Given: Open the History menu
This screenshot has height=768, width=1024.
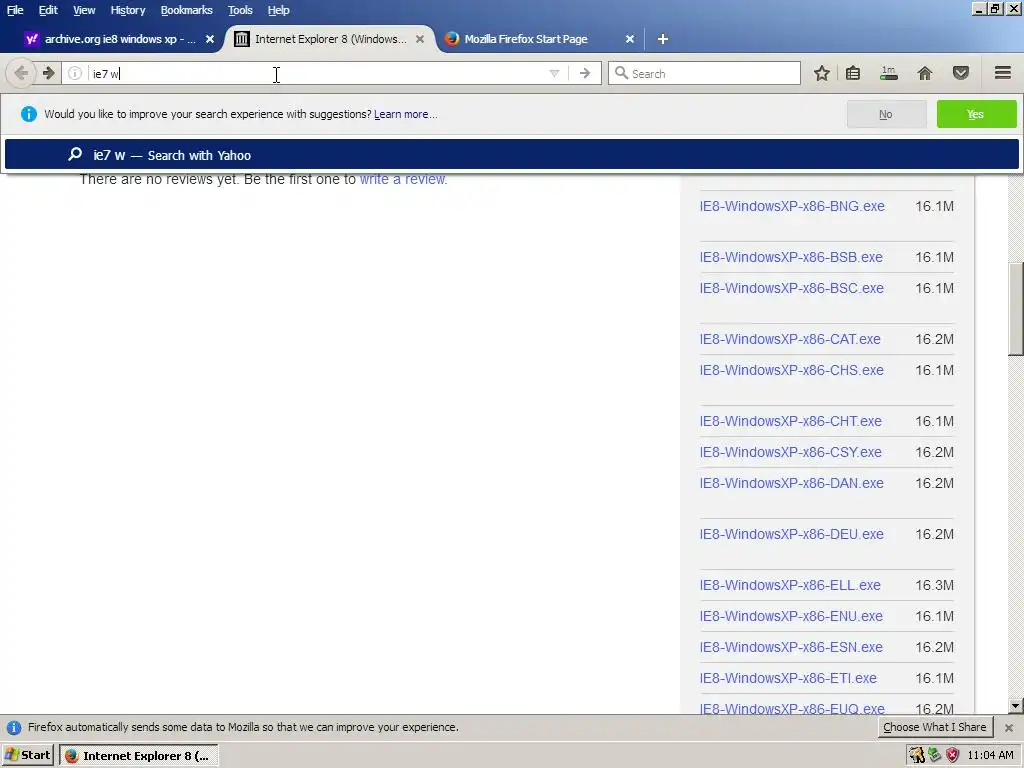Looking at the screenshot, I should click(x=127, y=10).
